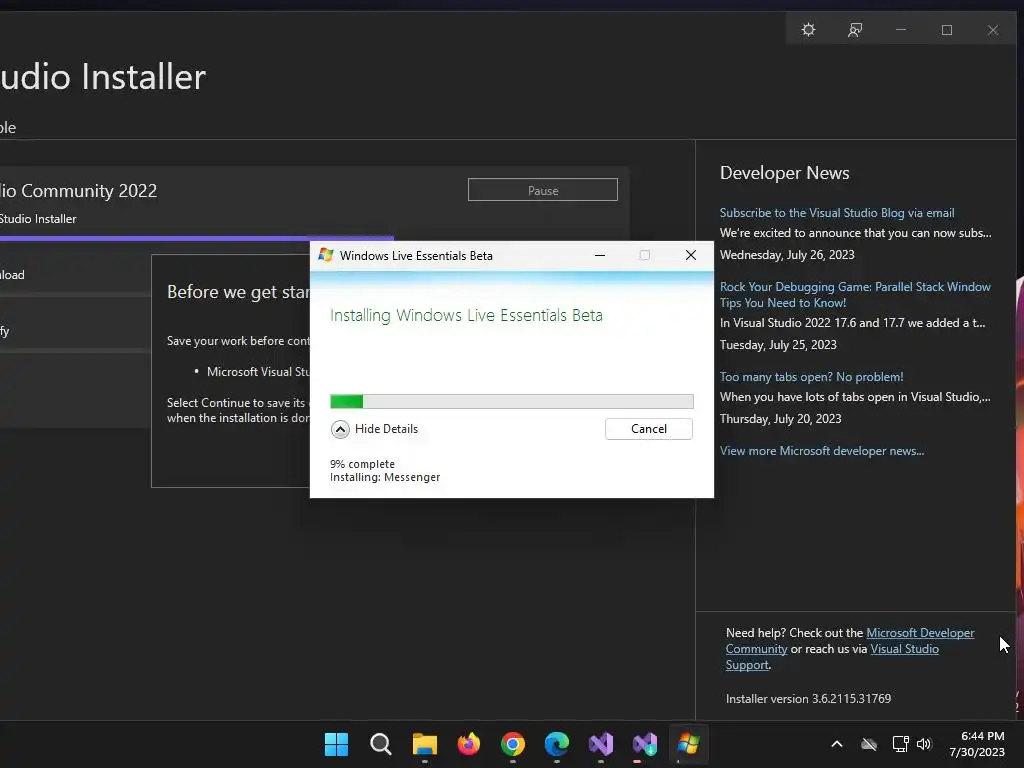Viewport: 1024px width, 768px height.
Task: Show hidden system tray icons
Action: pos(837,744)
